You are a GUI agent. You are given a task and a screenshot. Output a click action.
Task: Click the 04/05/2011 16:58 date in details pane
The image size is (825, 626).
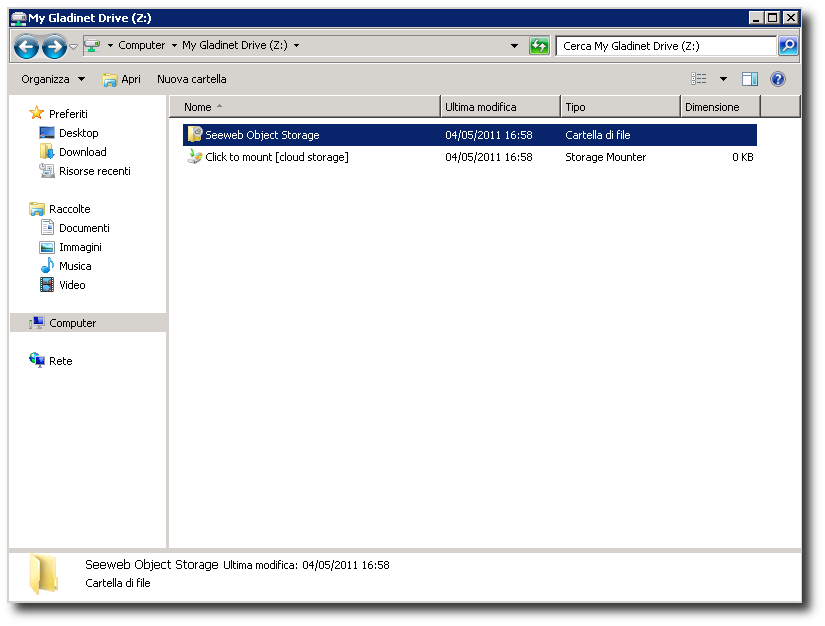pyautogui.click(x=346, y=565)
